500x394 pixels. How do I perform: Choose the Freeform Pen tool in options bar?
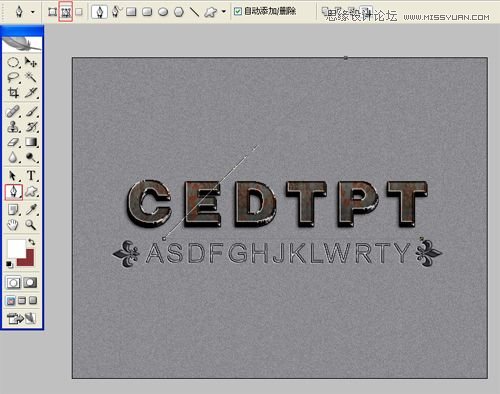pos(116,12)
